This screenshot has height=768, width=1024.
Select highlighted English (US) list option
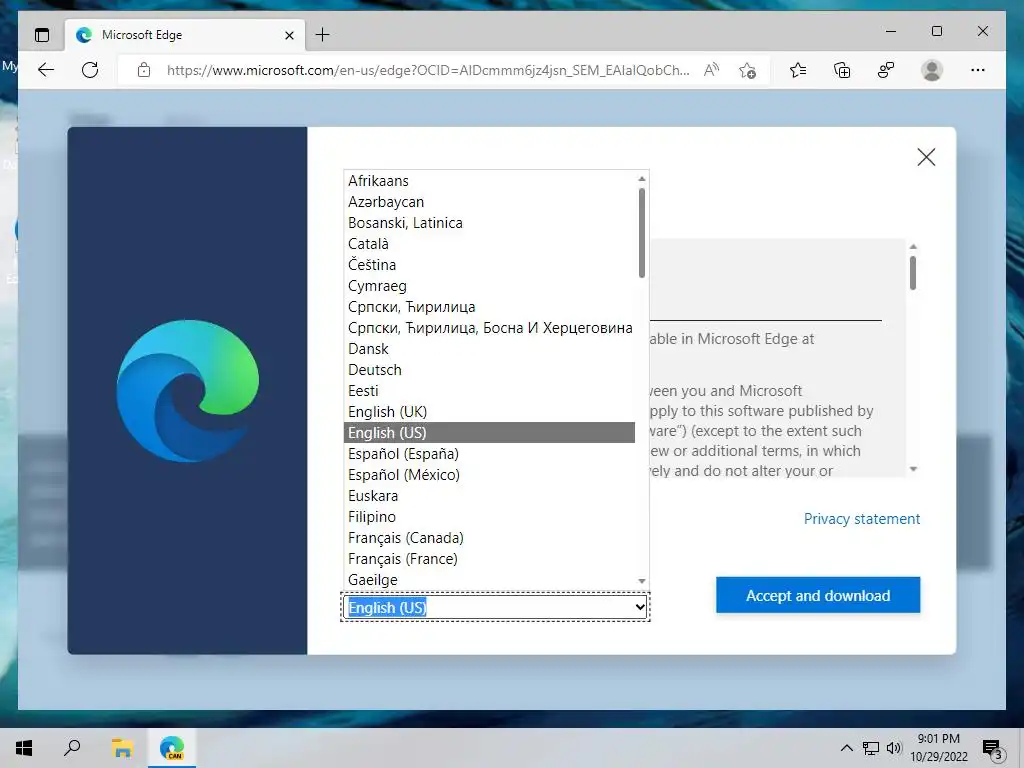click(489, 432)
